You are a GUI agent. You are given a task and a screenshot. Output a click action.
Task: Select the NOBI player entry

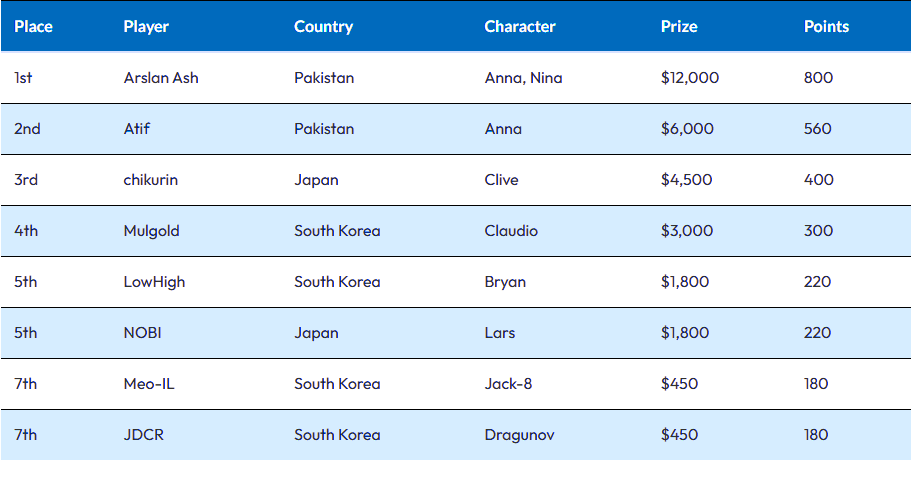pos(142,333)
